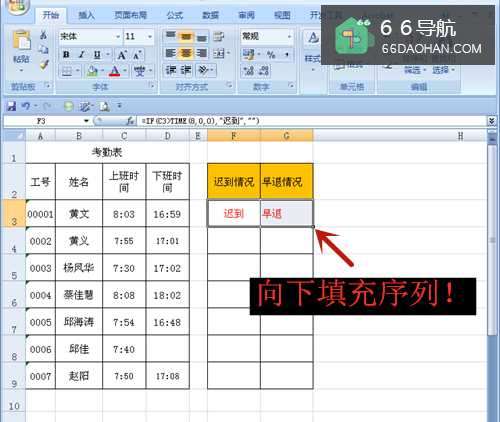Click the Undo arrow icon
The image size is (500, 422).
[x=25, y=106]
